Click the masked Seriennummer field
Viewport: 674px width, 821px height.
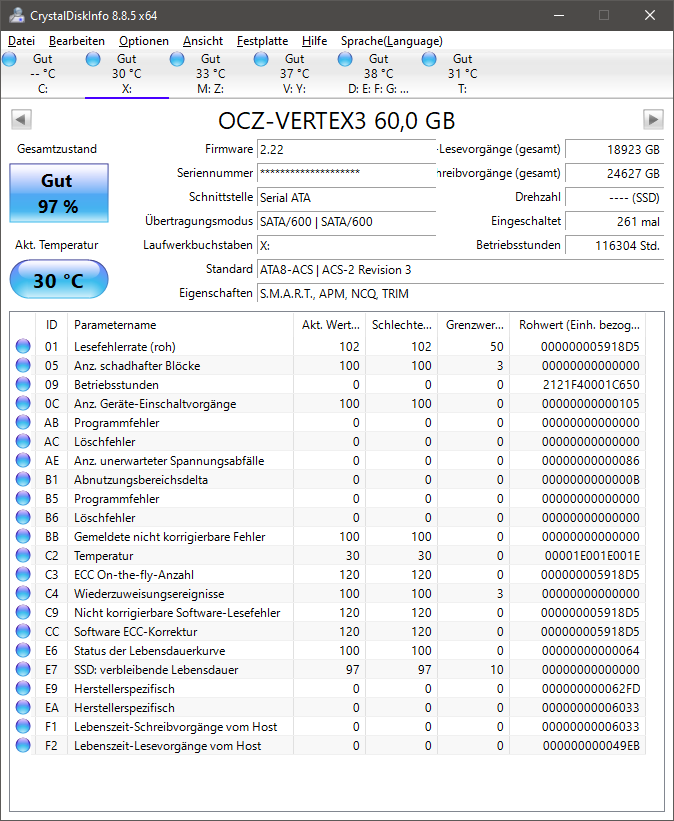coord(347,173)
